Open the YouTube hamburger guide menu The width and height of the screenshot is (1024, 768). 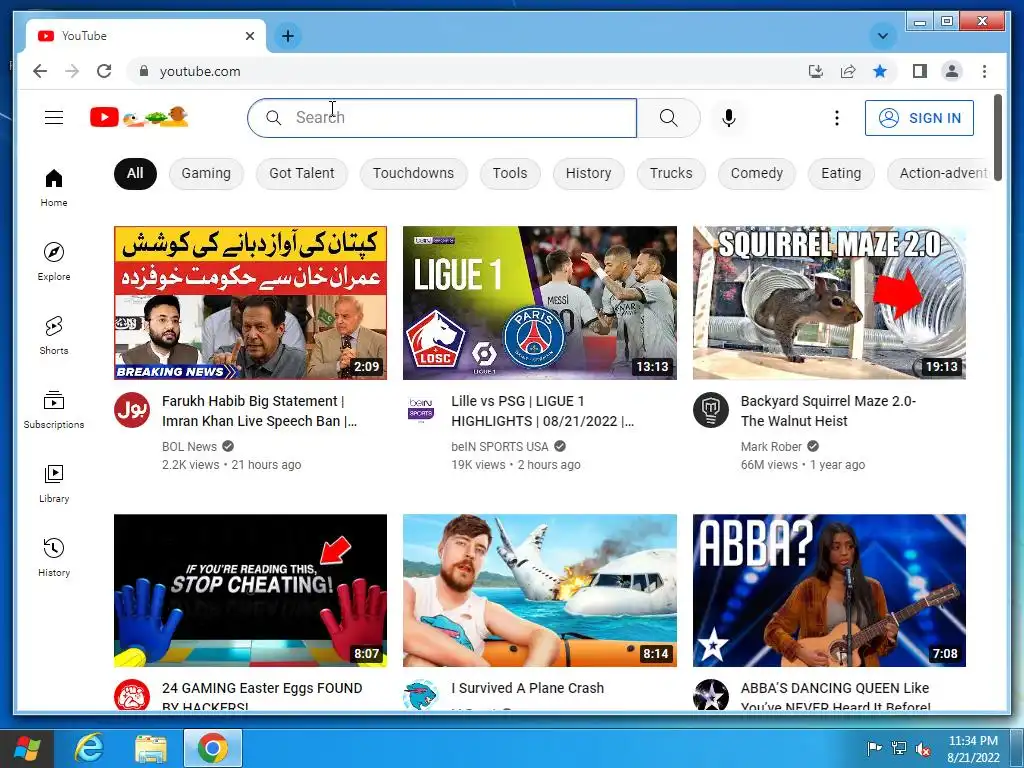pos(54,118)
